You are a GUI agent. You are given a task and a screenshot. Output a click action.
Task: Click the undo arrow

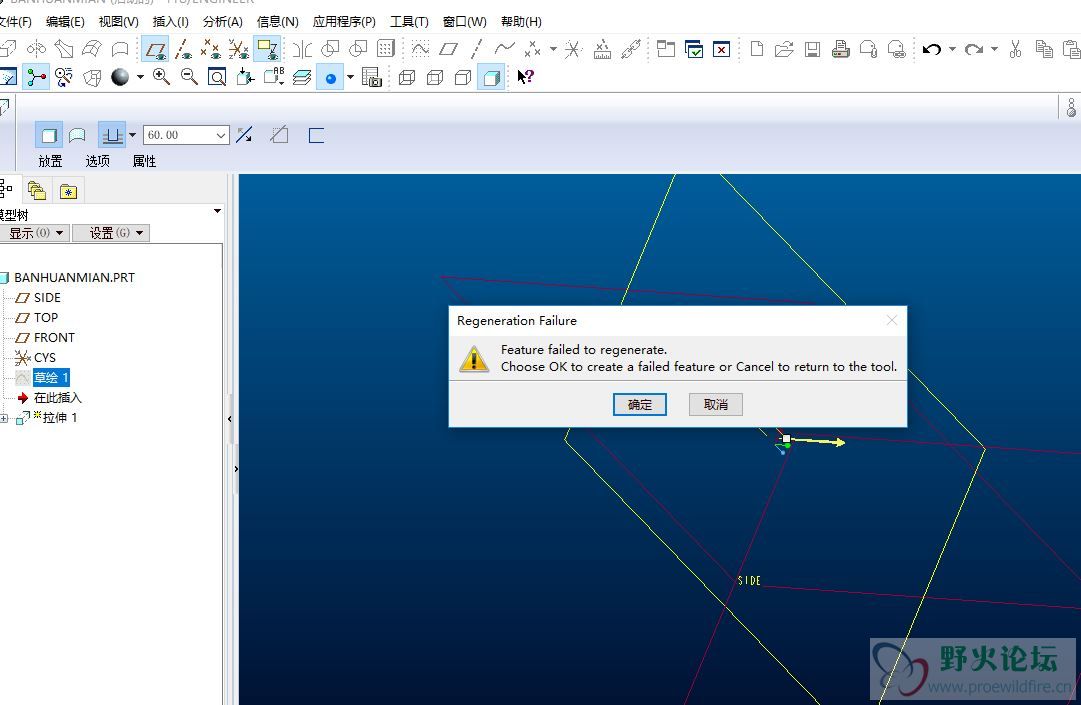coord(931,49)
